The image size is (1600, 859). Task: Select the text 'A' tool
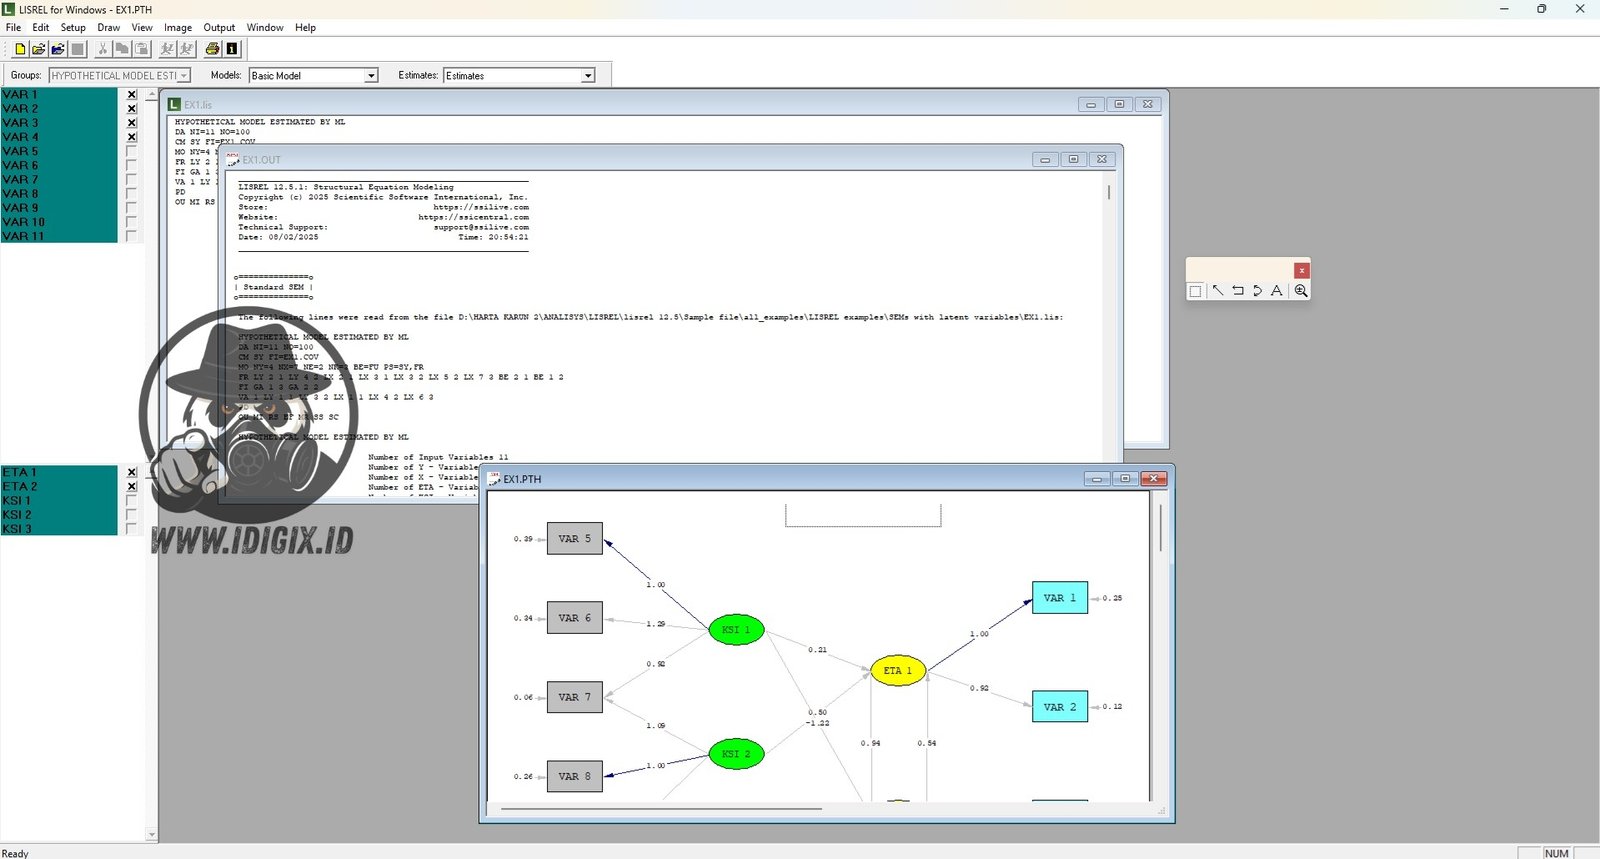(1277, 291)
